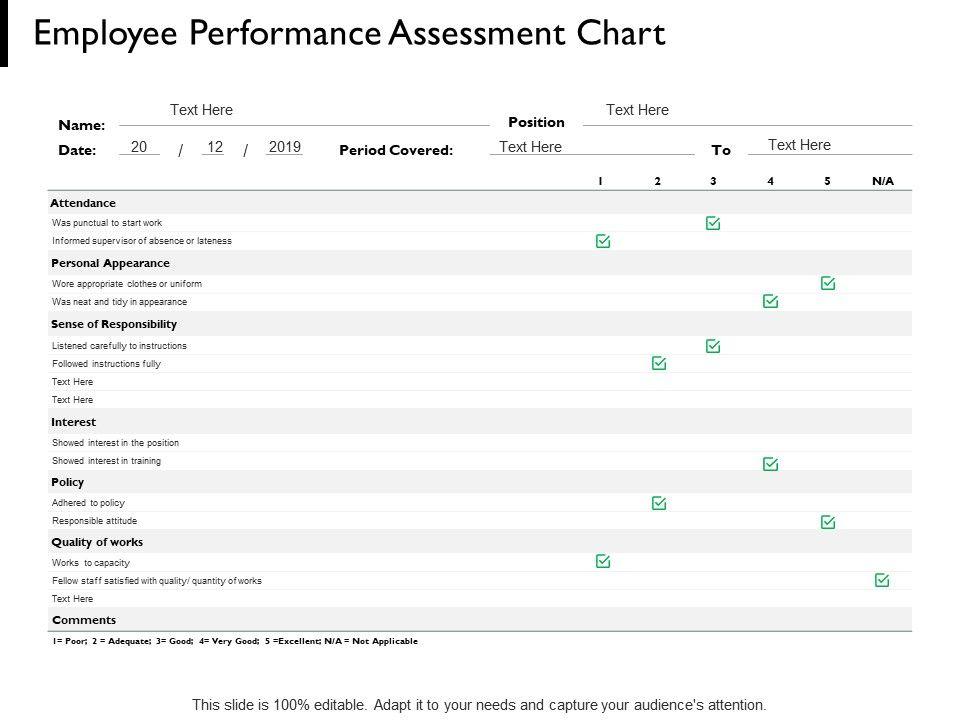Click the 'Listened carefully to instructions' checkmark
This screenshot has height=720, width=960.
[713, 346]
